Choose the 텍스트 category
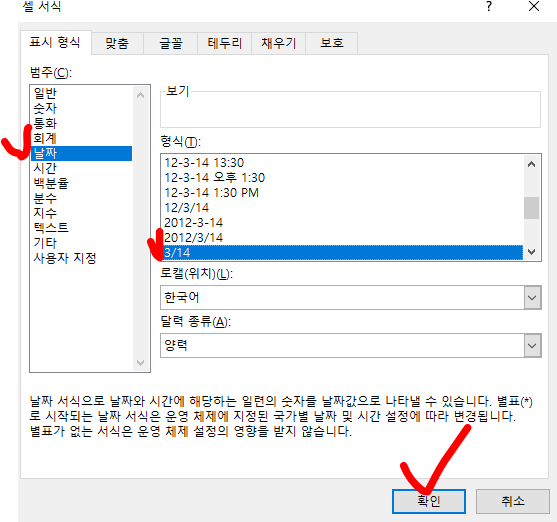The height and width of the screenshot is (522, 557). click(81, 228)
